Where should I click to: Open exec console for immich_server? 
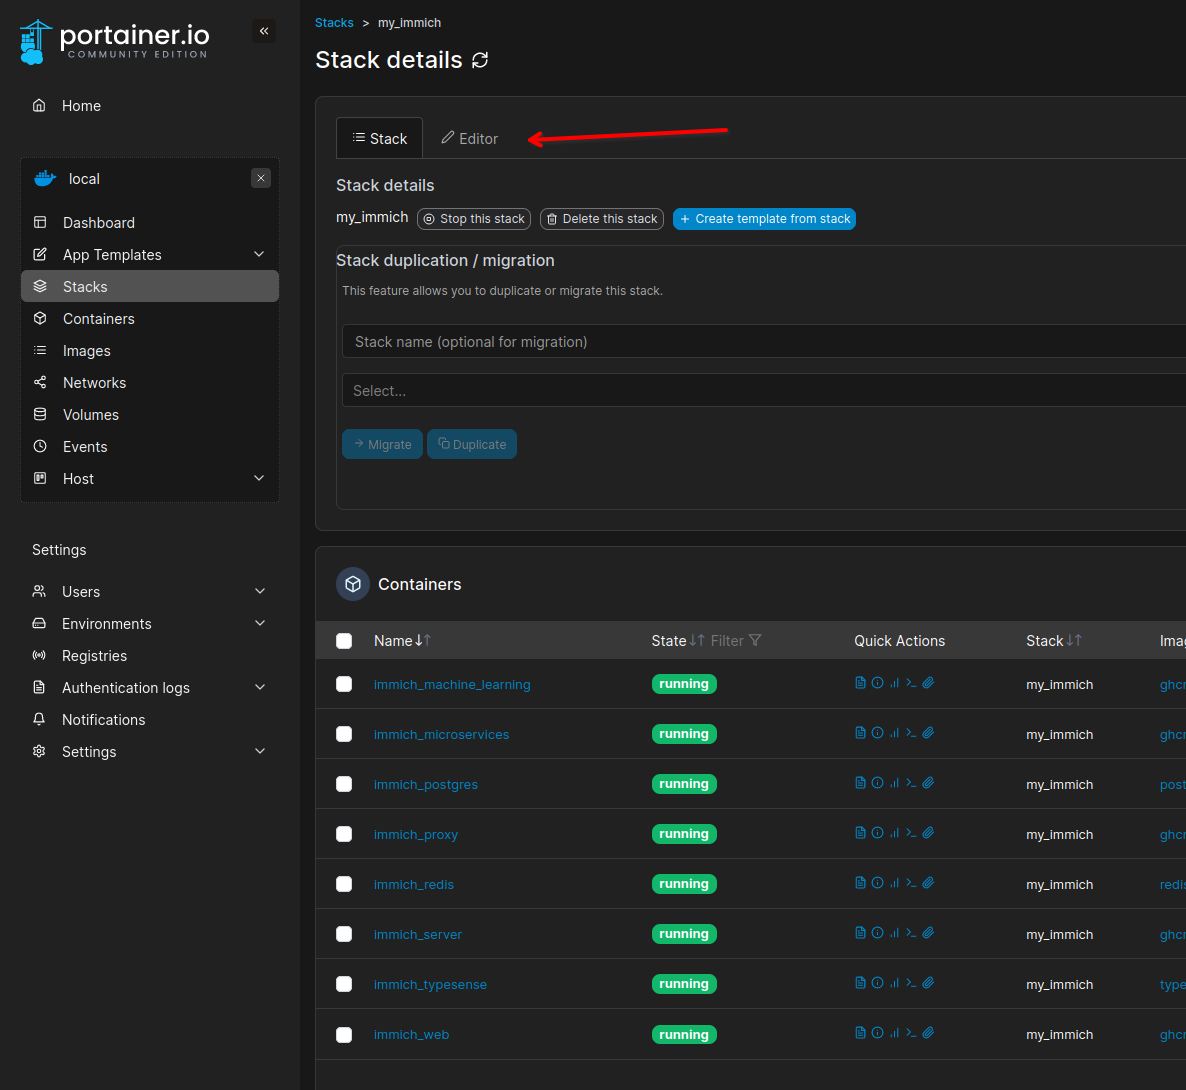[911, 933]
